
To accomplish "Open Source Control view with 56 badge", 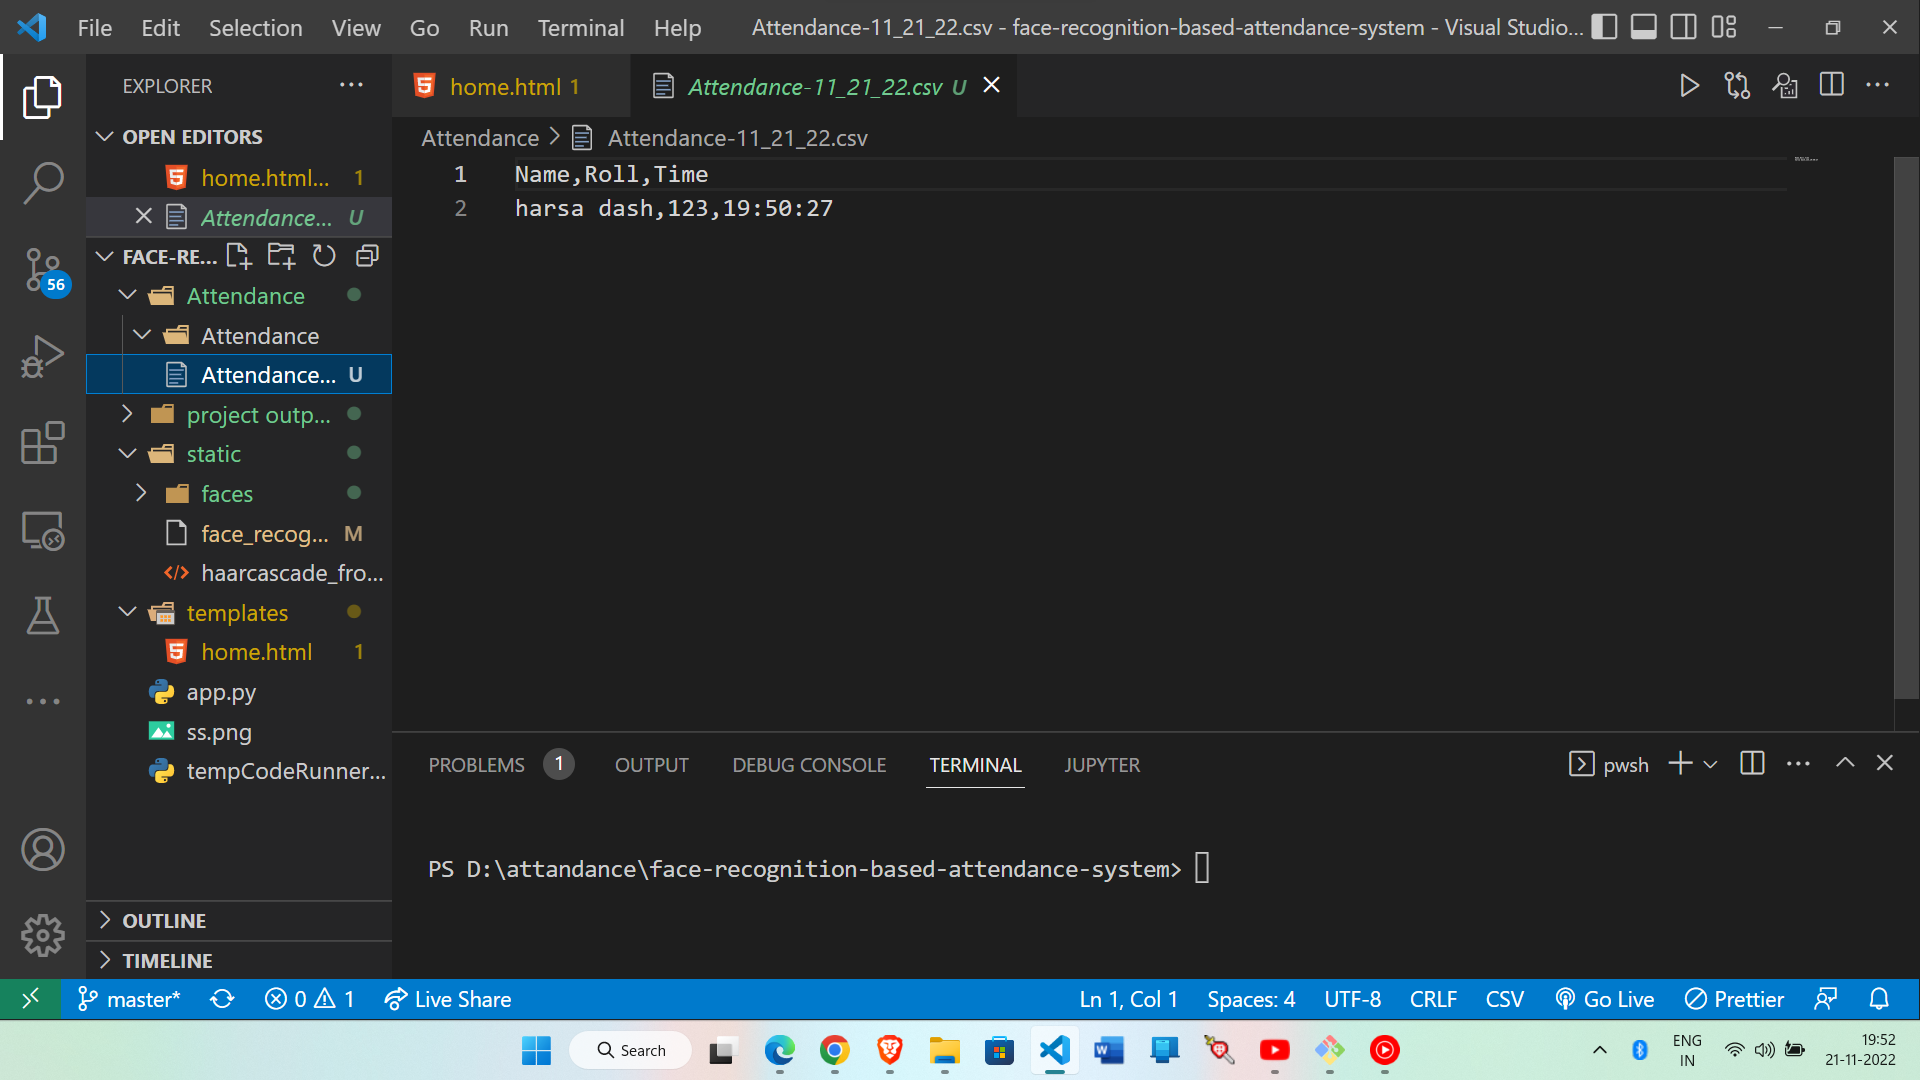I will pyautogui.click(x=43, y=269).
